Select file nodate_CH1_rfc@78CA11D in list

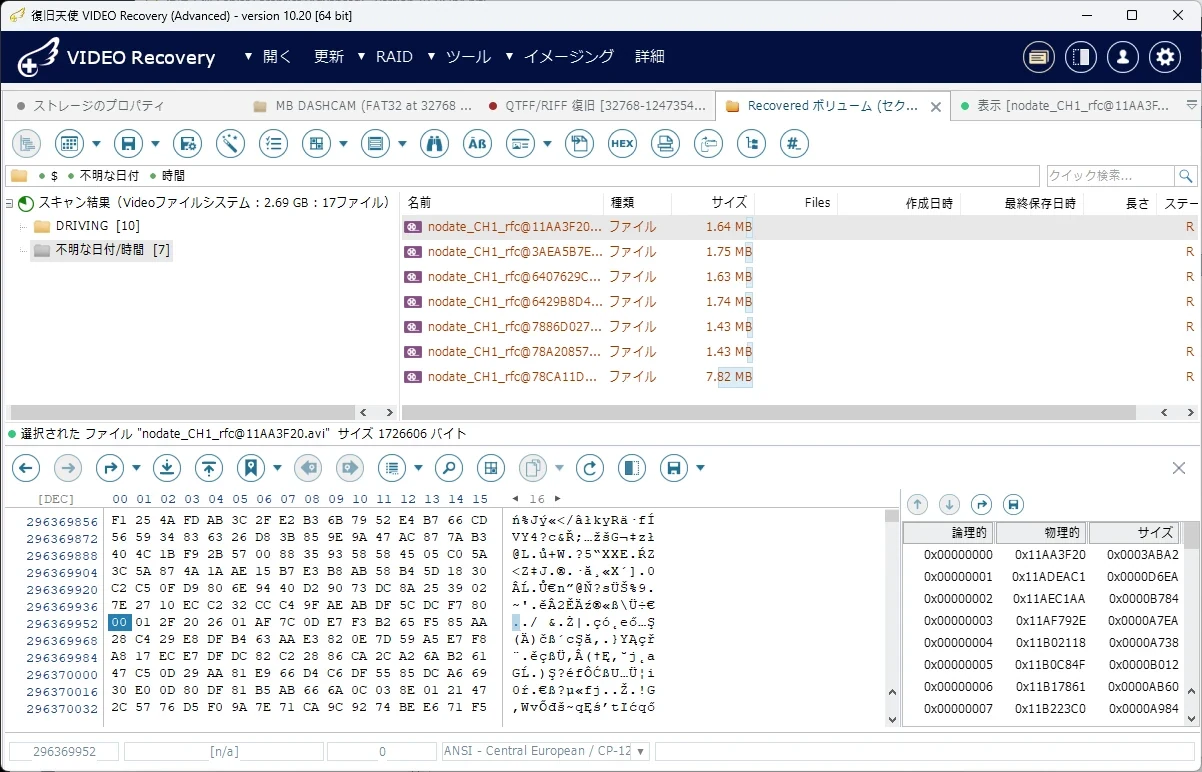515,377
